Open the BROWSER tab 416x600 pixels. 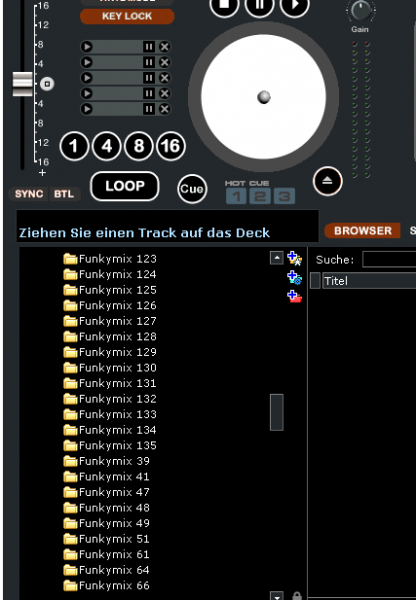pos(362,231)
